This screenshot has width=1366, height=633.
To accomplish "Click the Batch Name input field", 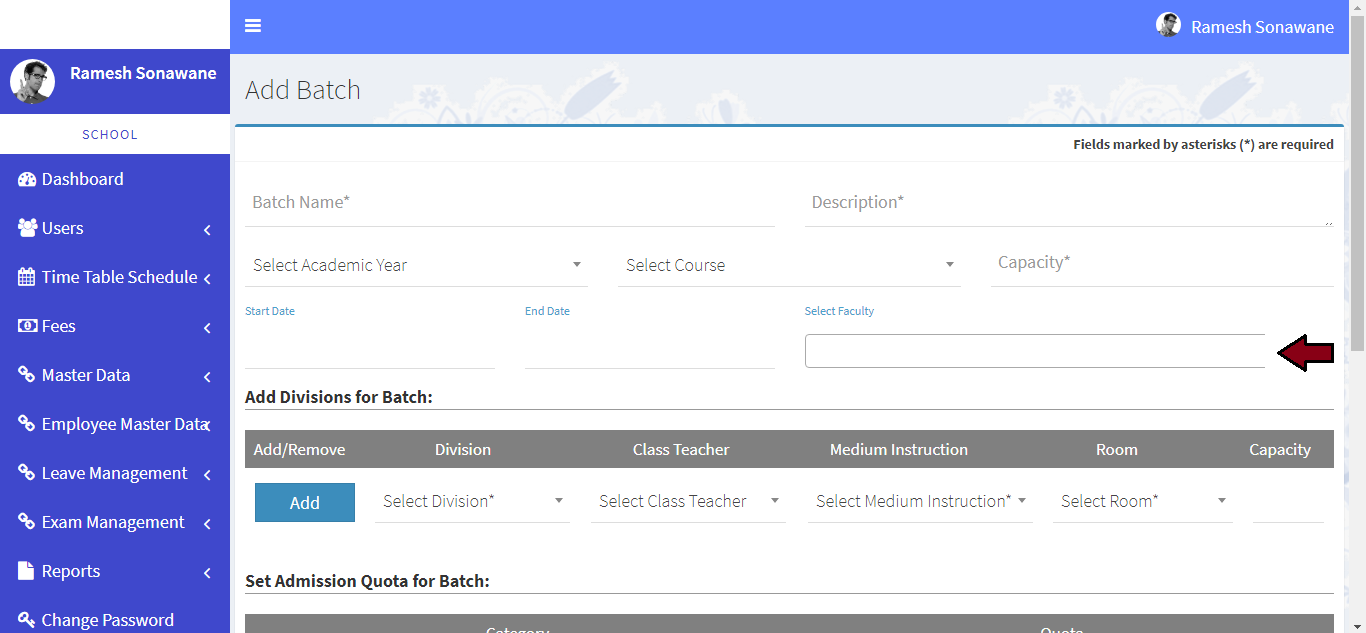I will click(509, 203).
